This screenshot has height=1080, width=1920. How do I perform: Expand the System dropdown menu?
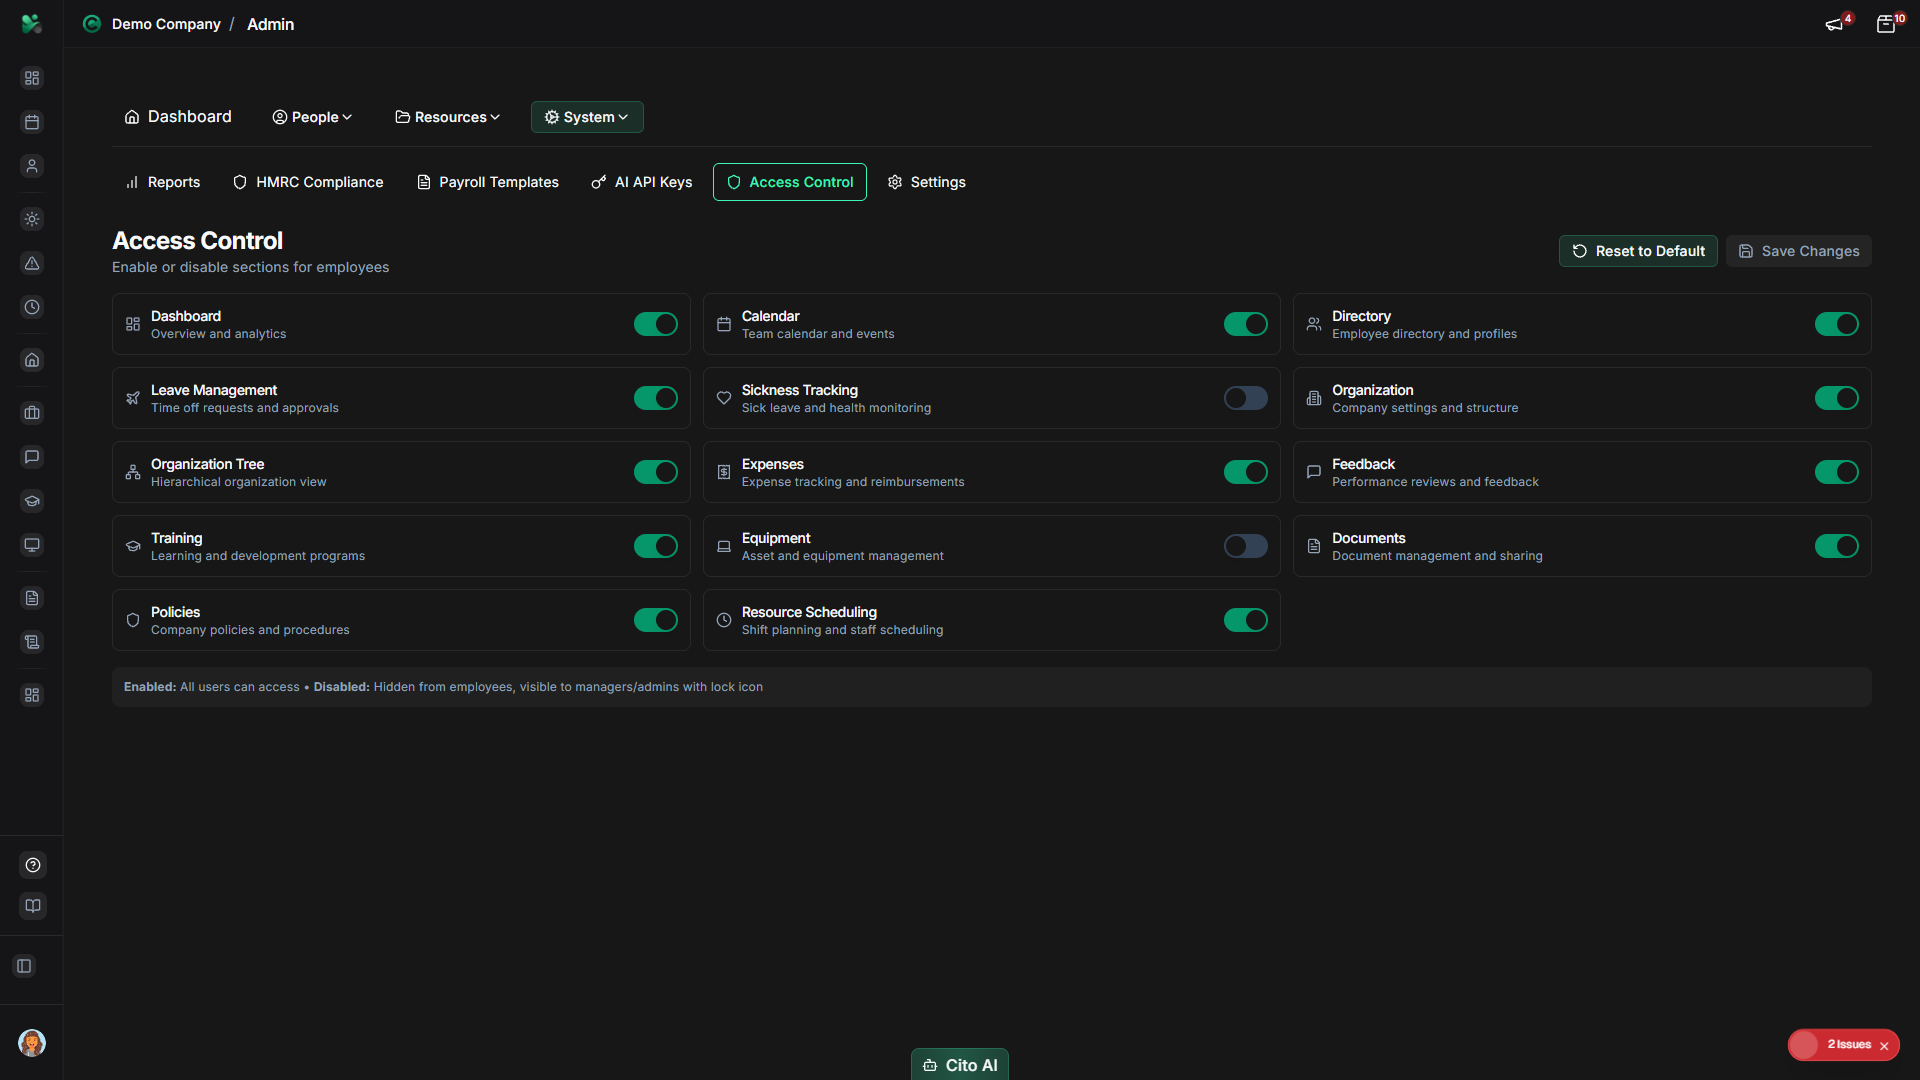coord(586,117)
